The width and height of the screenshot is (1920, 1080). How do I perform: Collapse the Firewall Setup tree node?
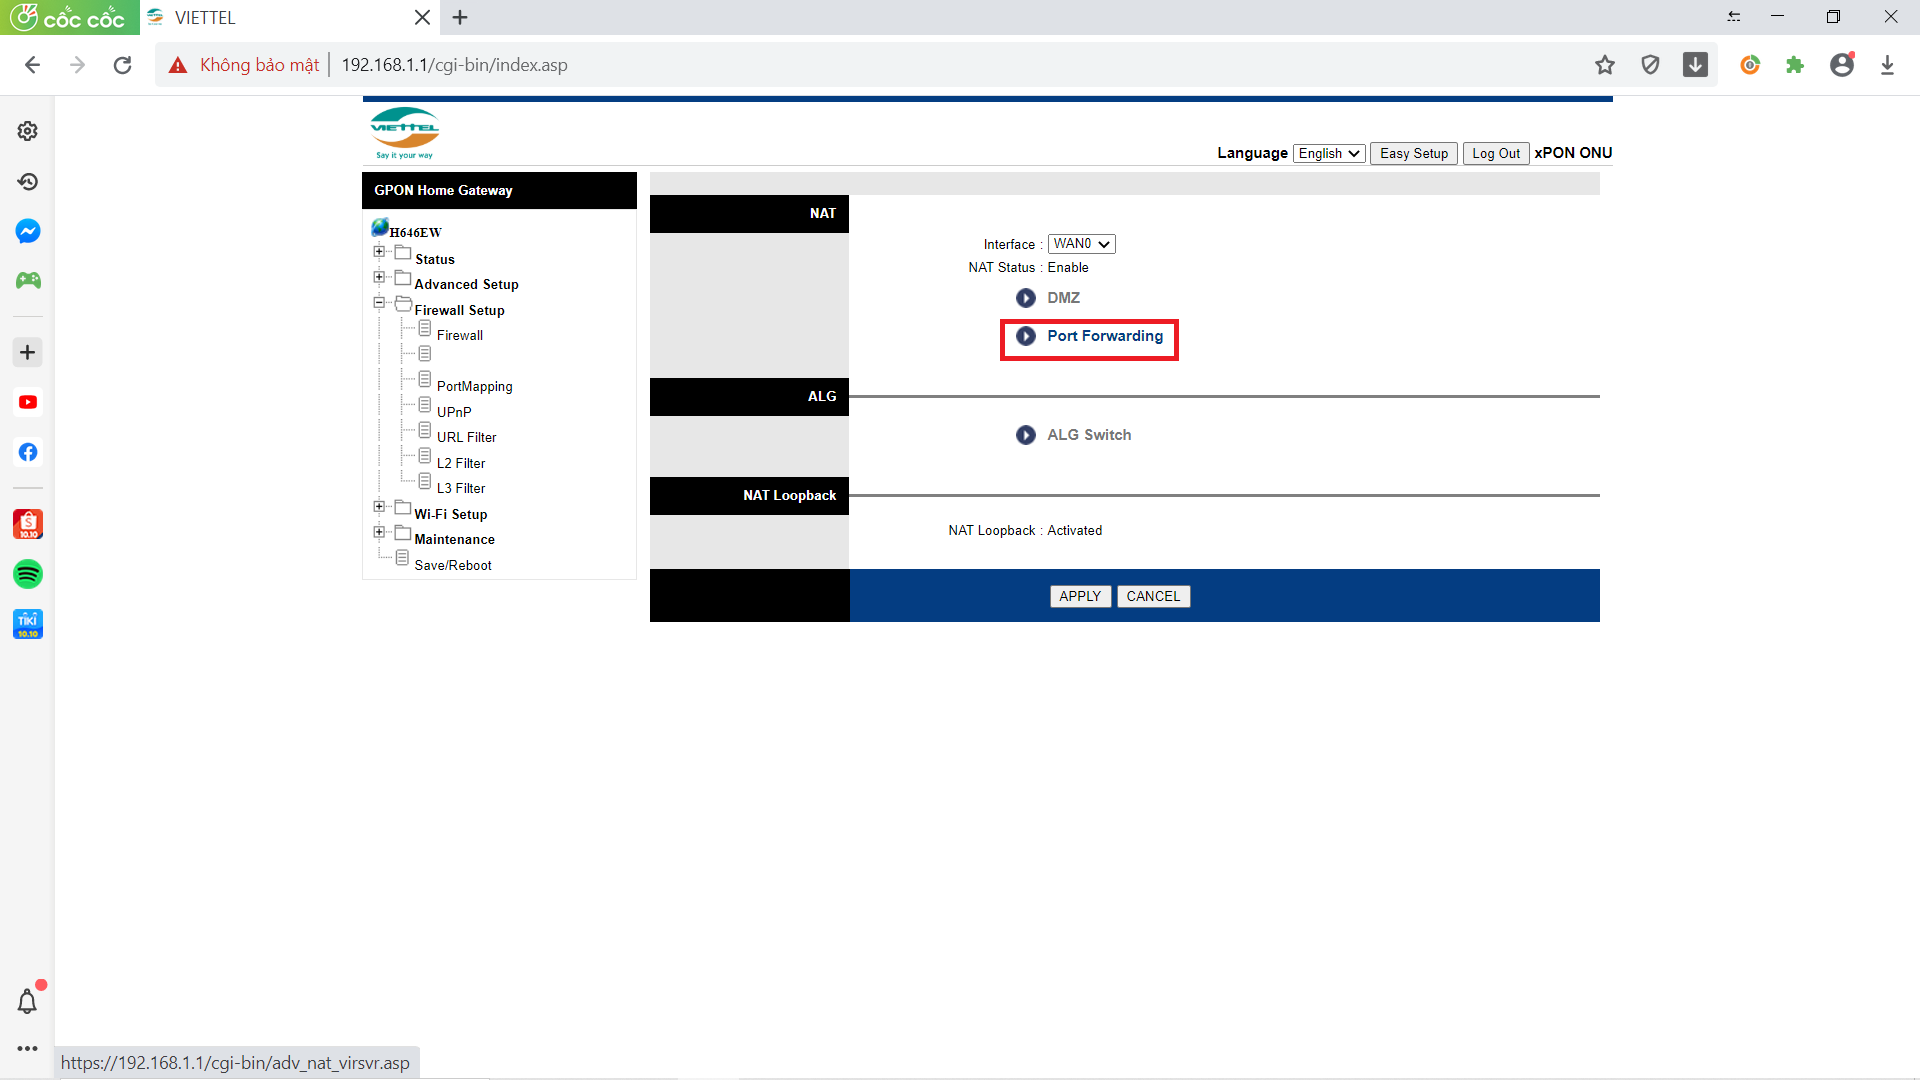coord(379,302)
